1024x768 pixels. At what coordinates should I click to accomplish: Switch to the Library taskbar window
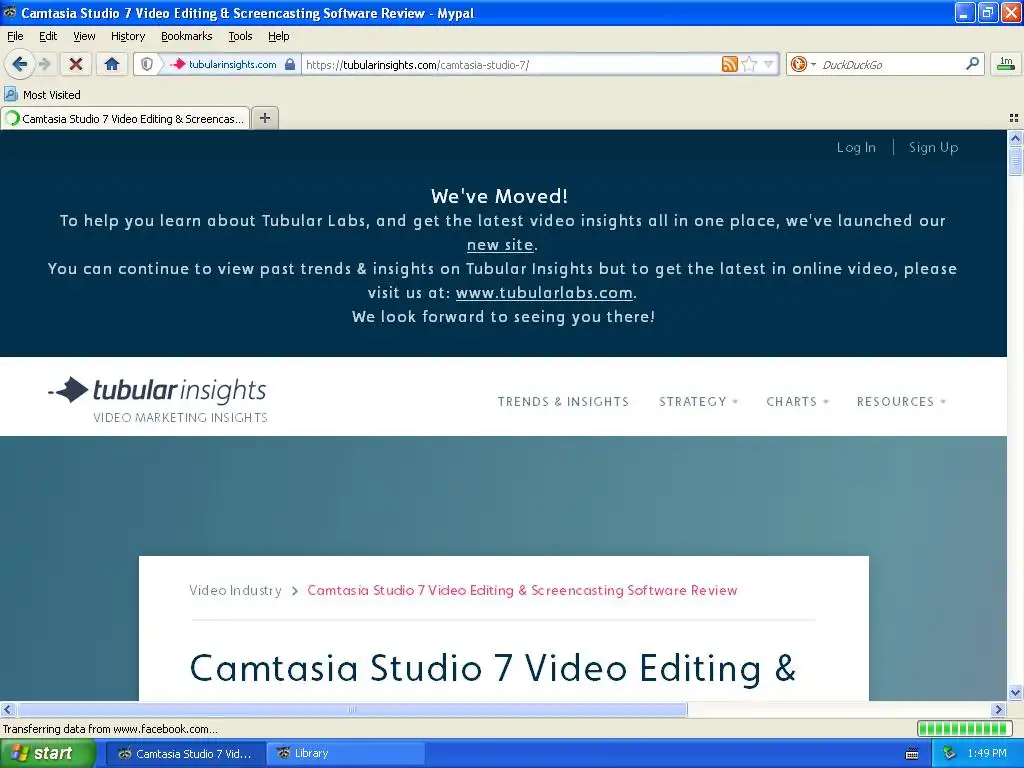coord(345,753)
